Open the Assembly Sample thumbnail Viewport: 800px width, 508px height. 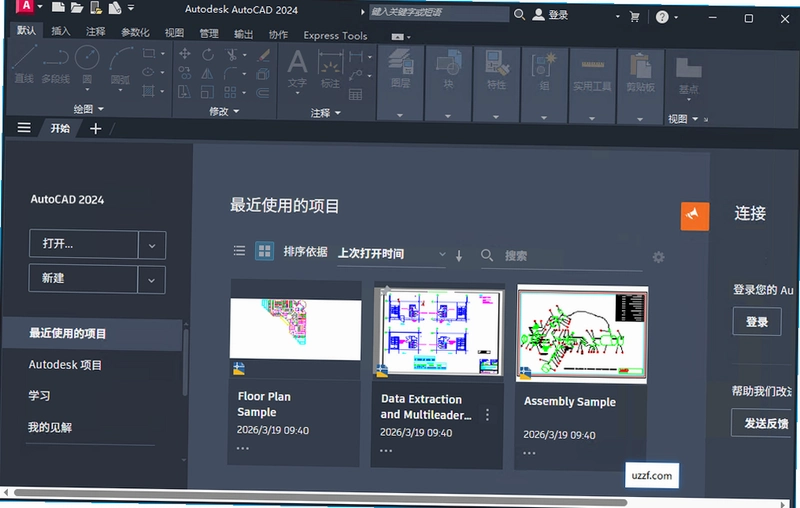(x=582, y=335)
